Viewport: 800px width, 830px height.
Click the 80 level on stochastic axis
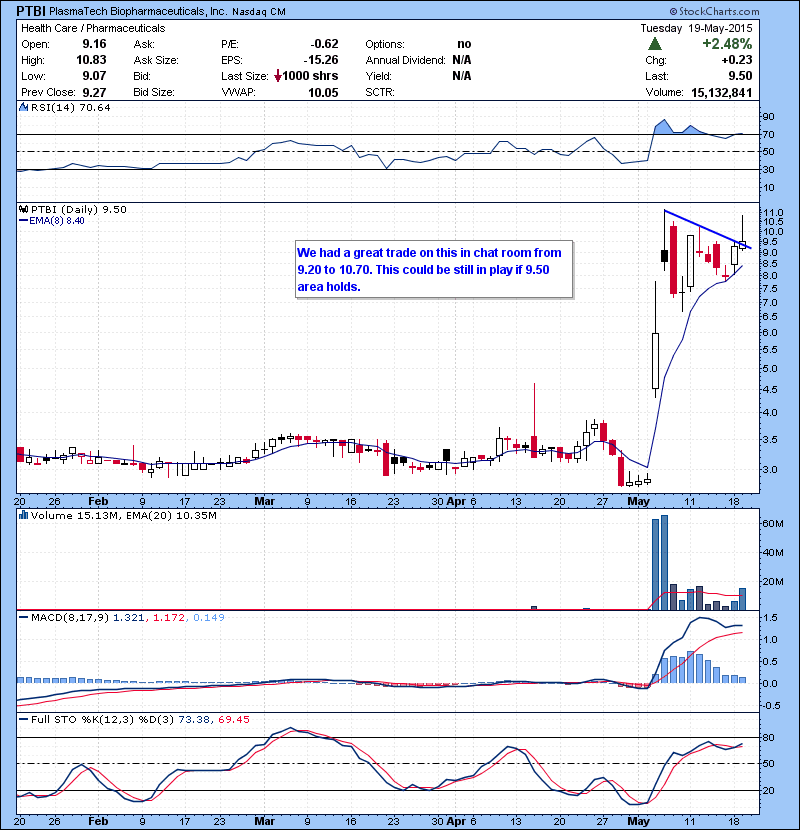(x=768, y=737)
